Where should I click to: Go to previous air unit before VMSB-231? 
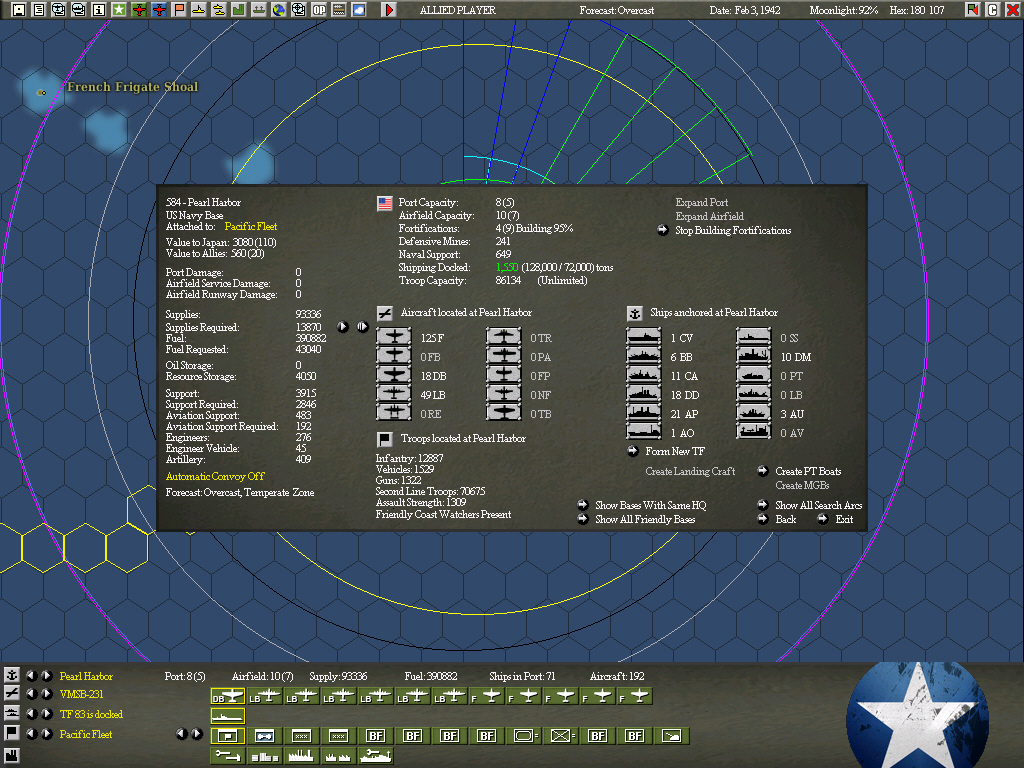[31, 694]
